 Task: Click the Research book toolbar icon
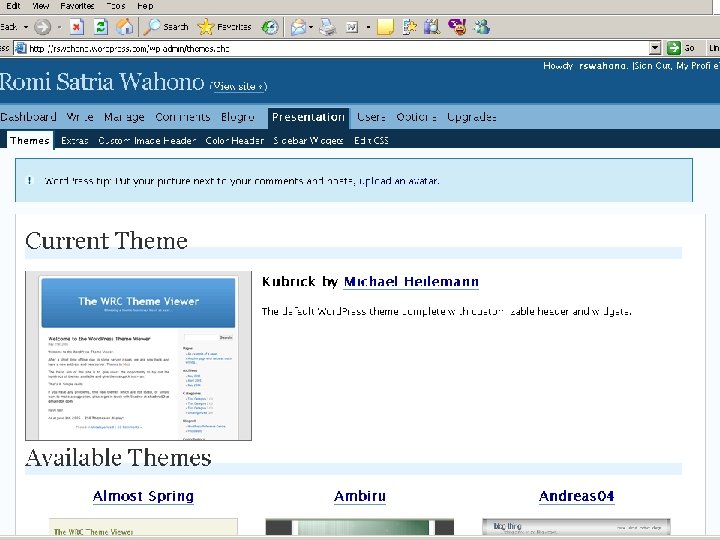(432, 27)
